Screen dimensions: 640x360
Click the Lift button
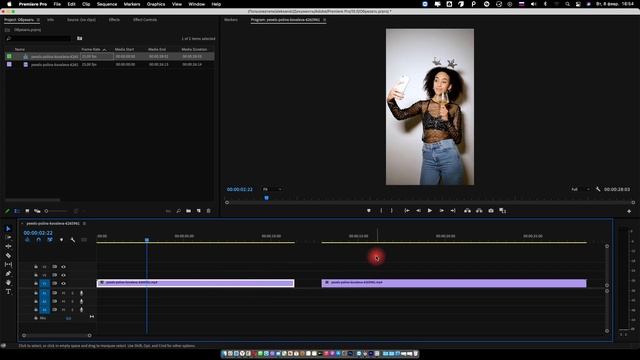pyautogui.click(x=467, y=211)
